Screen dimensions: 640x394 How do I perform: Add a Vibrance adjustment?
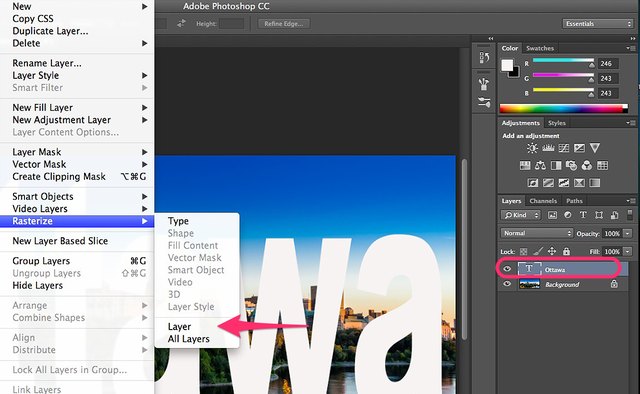click(x=595, y=148)
